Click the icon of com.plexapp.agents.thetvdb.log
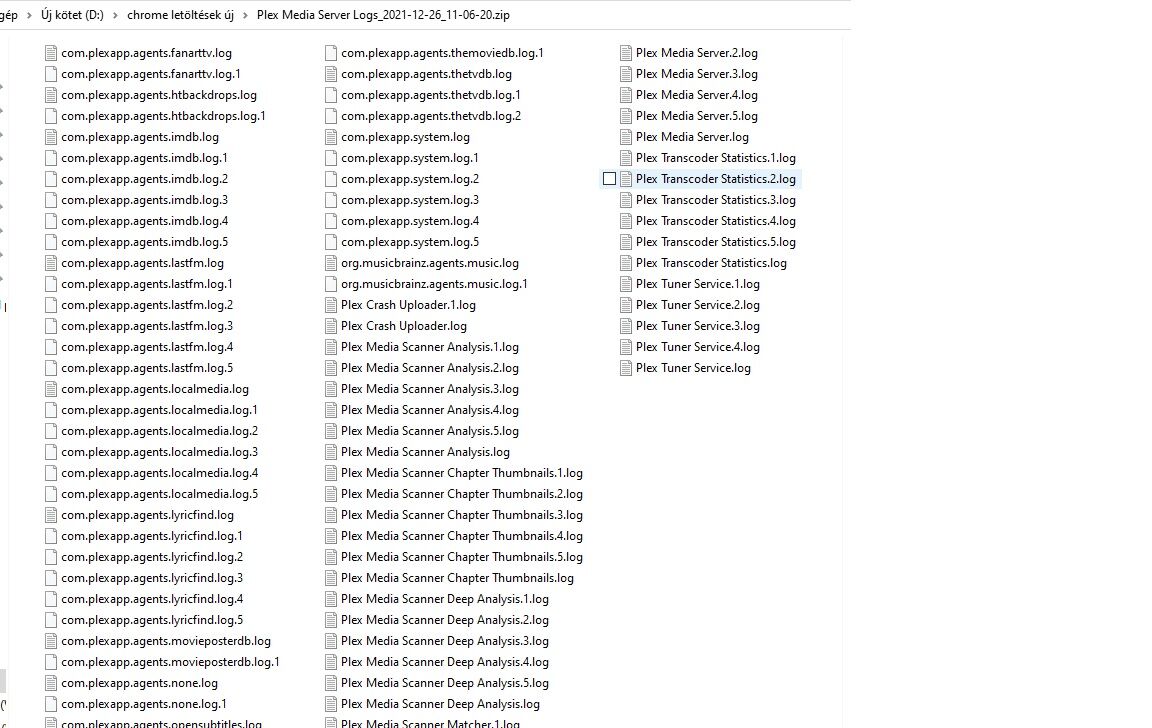 tap(331, 74)
